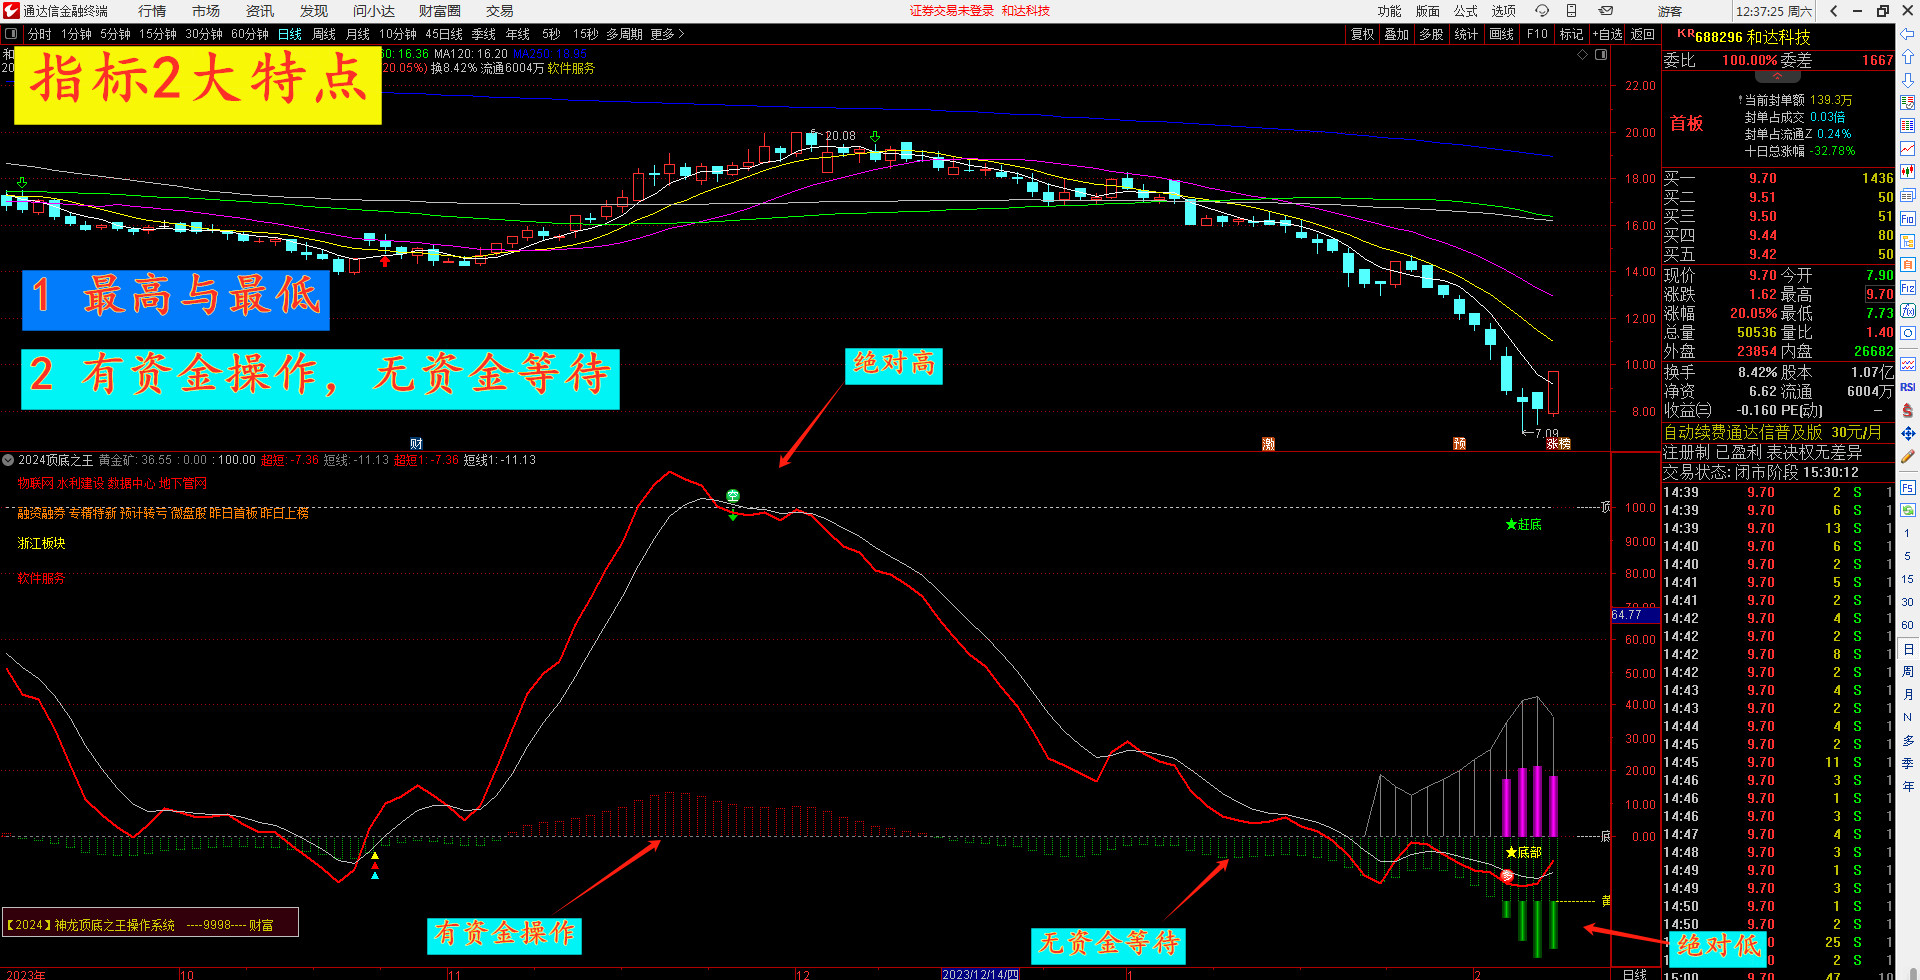This screenshot has height=980, width=1920.
Task: Switch to 日 period in right sidebar
Action: (x=1907, y=649)
